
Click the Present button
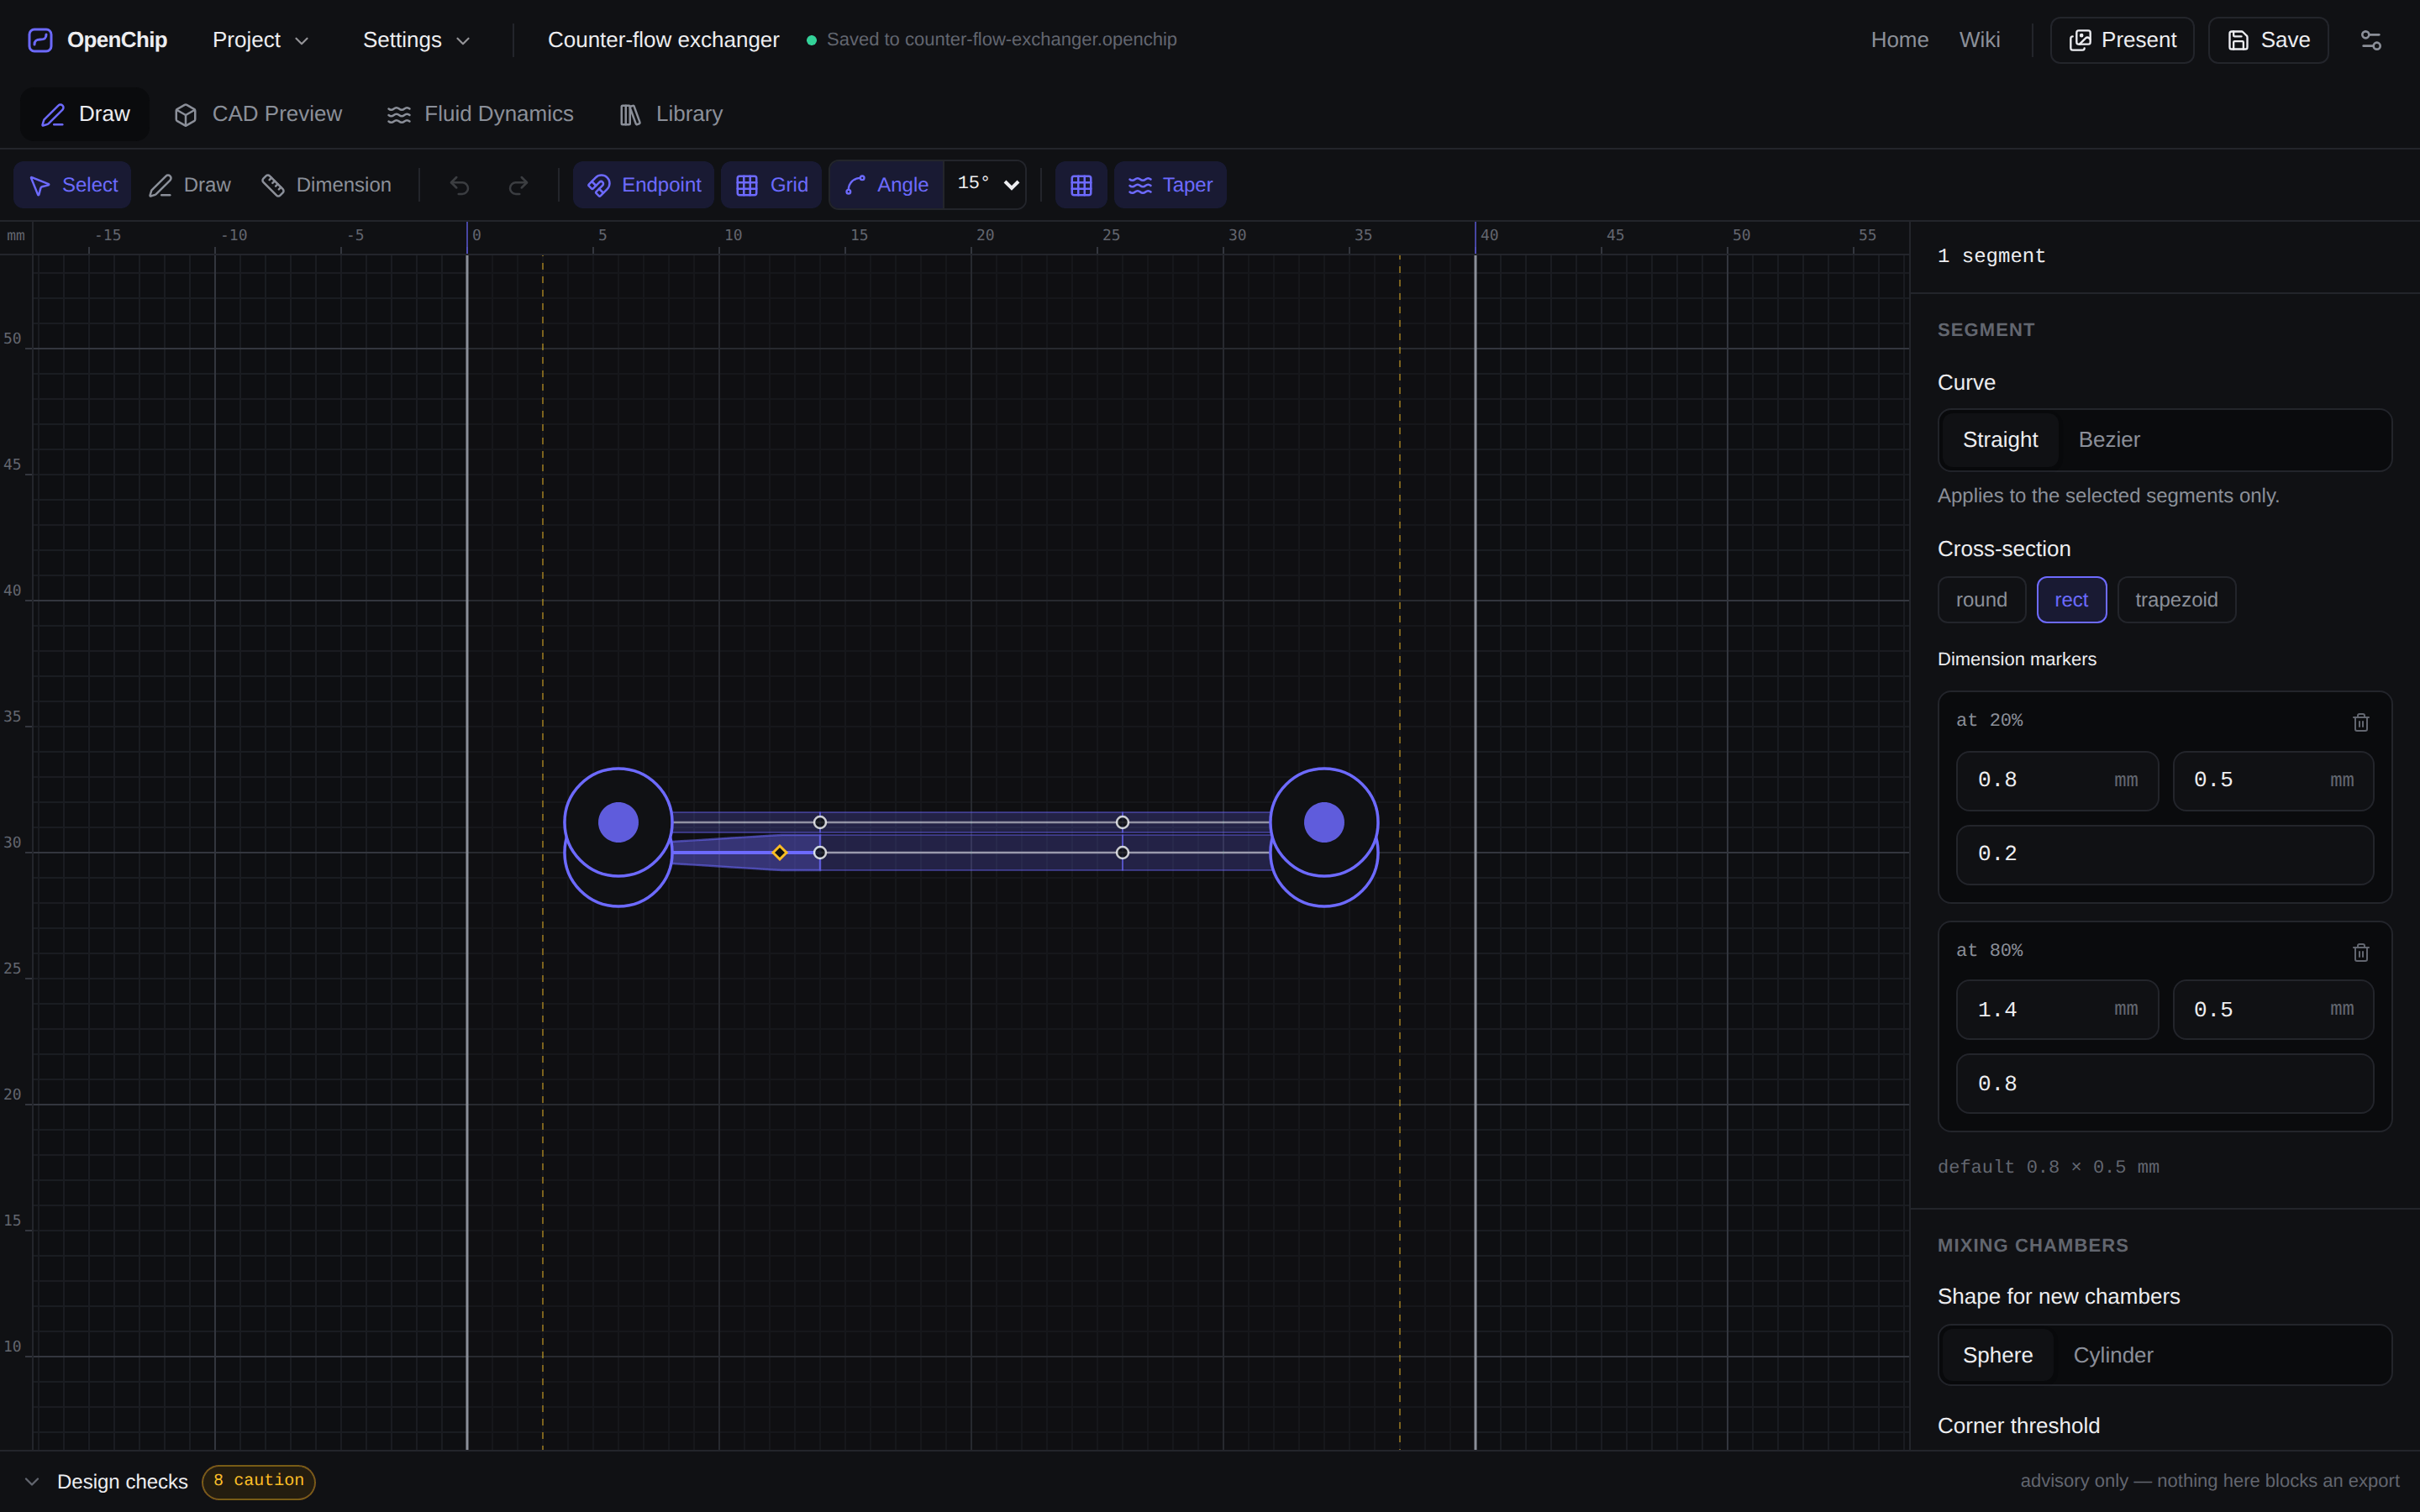(x=2122, y=40)
